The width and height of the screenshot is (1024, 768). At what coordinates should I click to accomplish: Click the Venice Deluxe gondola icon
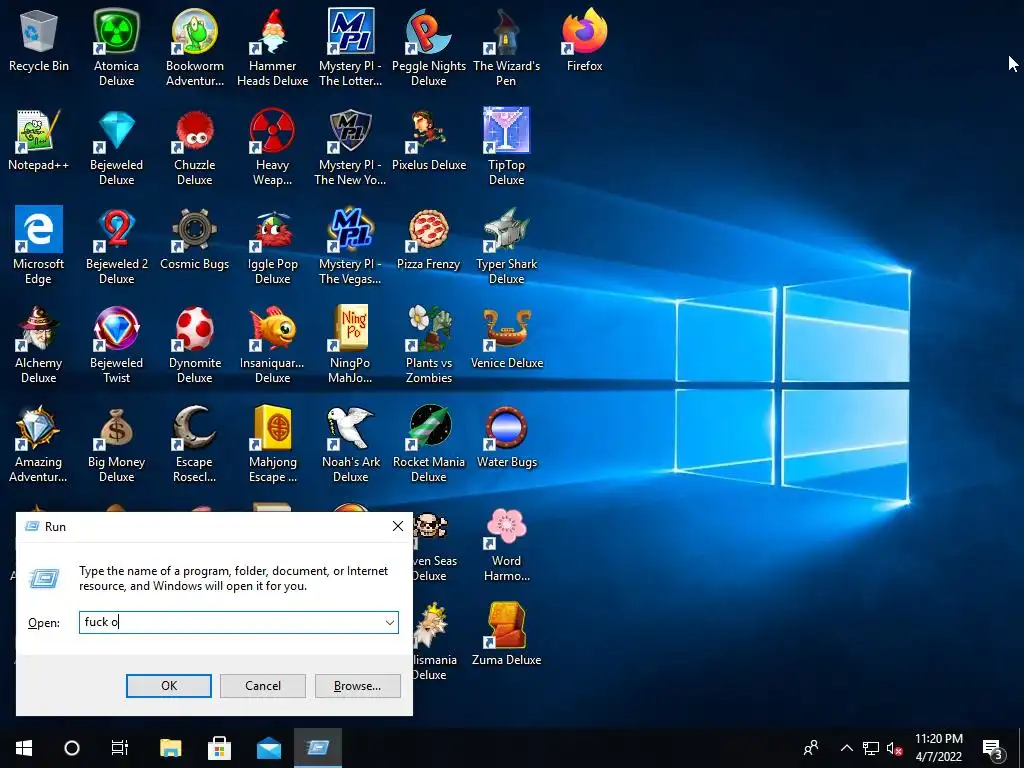[507, 338]
